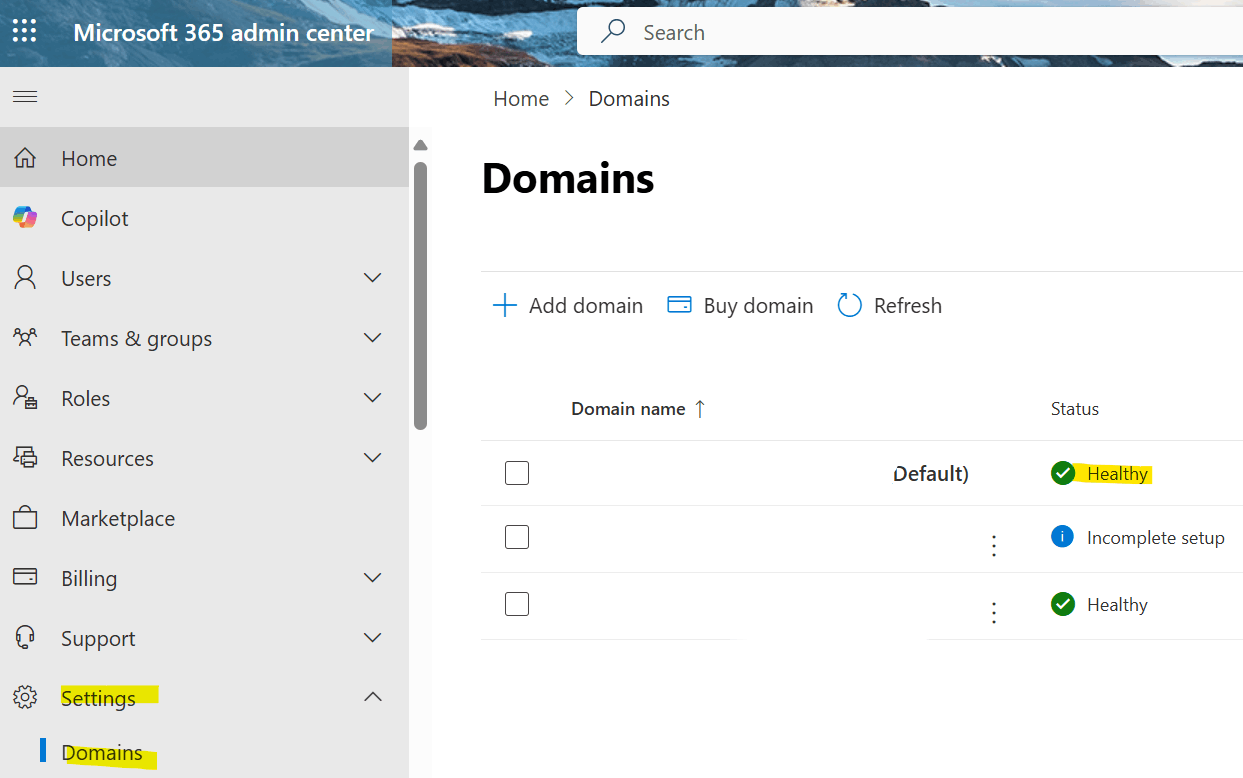
Task: Click the scrollbar up arrow in sidebar
Action: click(420, 146)
